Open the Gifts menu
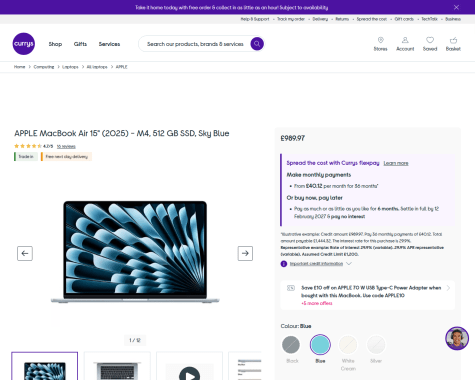The width and height of the screenshot is (475, 380). pos(80,44)
